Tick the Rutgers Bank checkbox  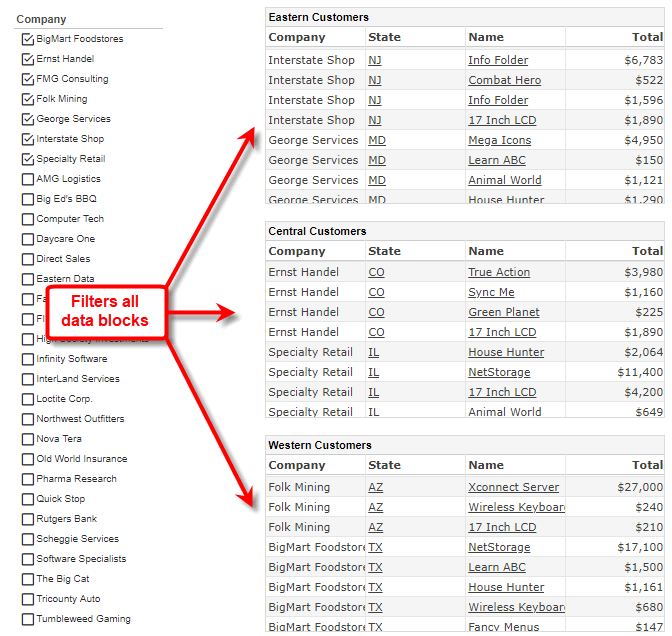pos(27,519)
